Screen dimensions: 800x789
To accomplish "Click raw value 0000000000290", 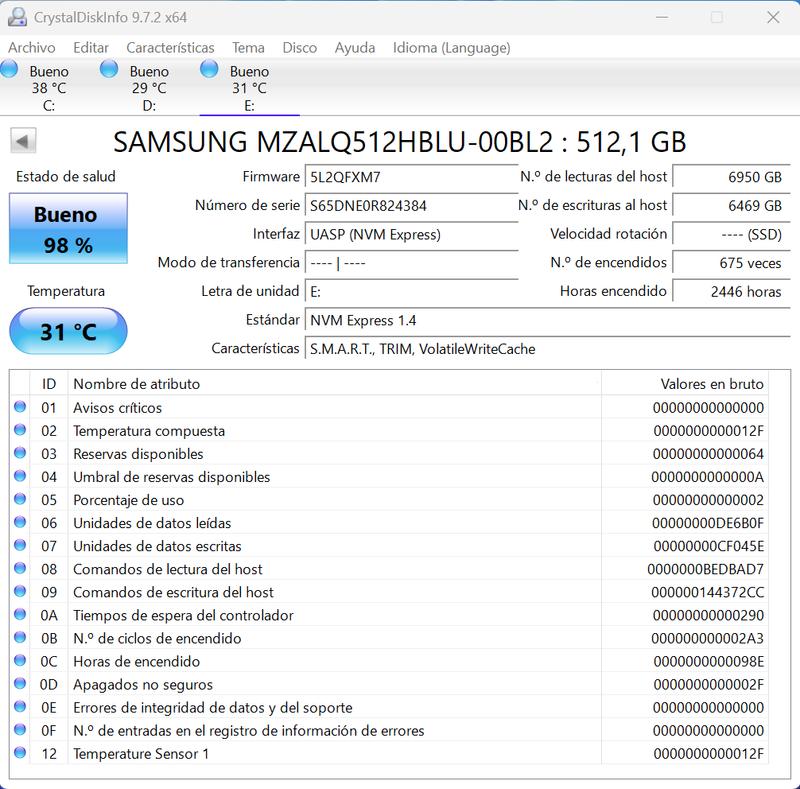I will (x=708, y=615).
